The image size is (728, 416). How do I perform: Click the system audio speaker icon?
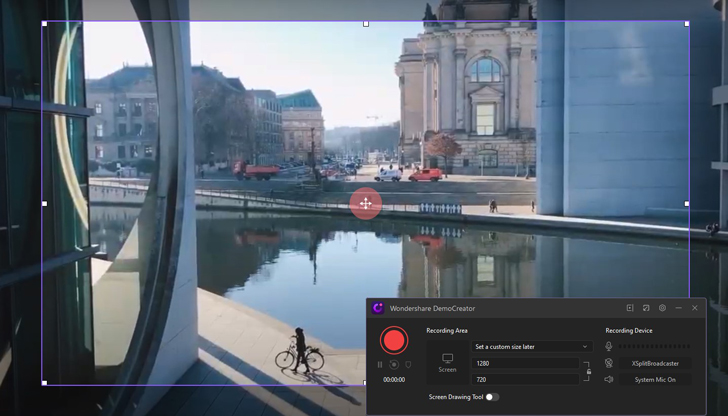(x=609, y=380)
